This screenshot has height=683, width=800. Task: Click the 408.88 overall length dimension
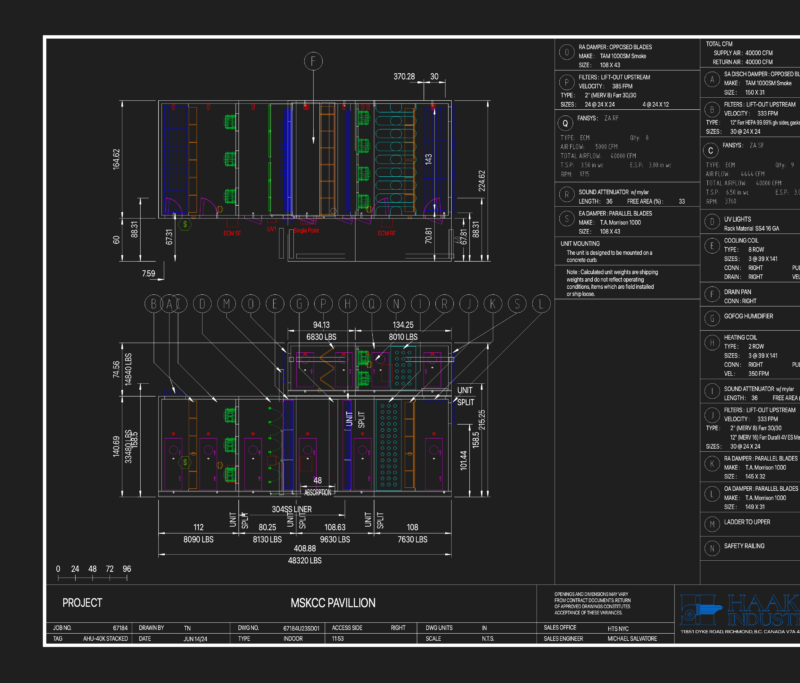tap(305, 549)
